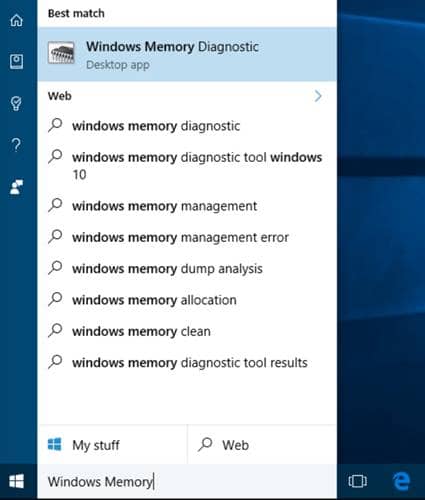Open Task View on the taskbar
This screenshot has width=425, height=500.
coord(357,481)
